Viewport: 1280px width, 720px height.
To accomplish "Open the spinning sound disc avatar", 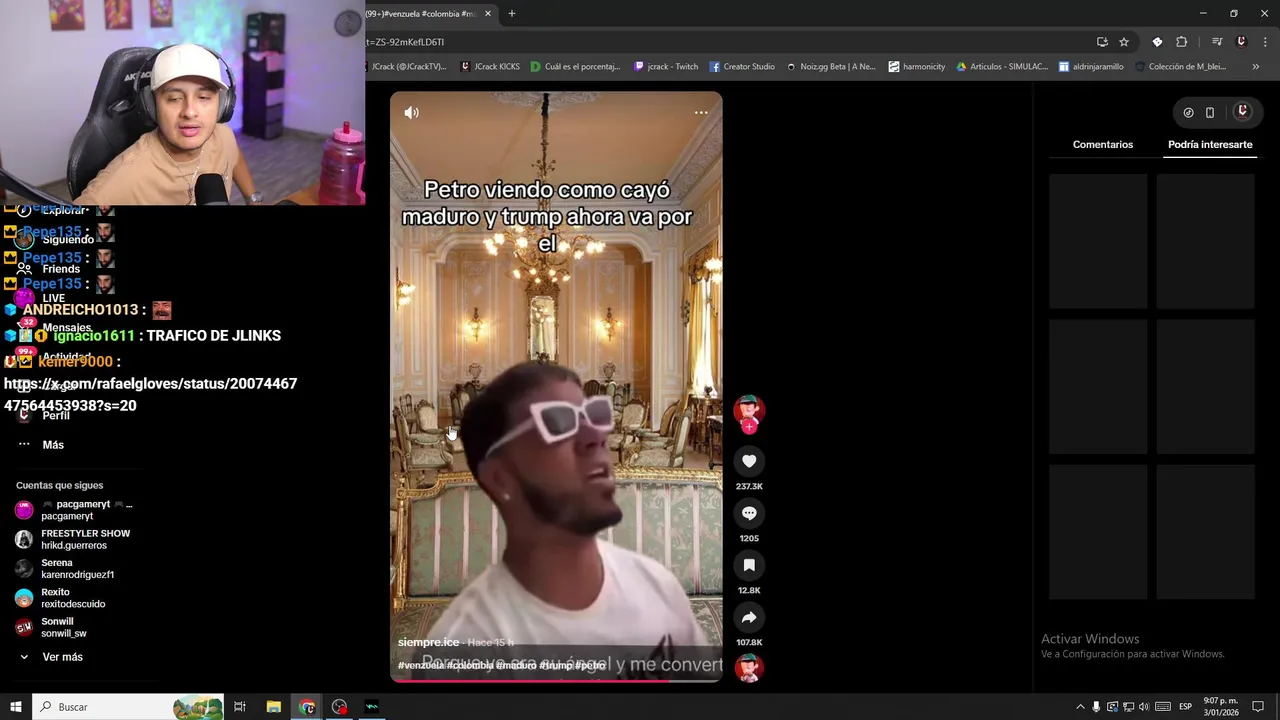I will click(x=749, y=668).
